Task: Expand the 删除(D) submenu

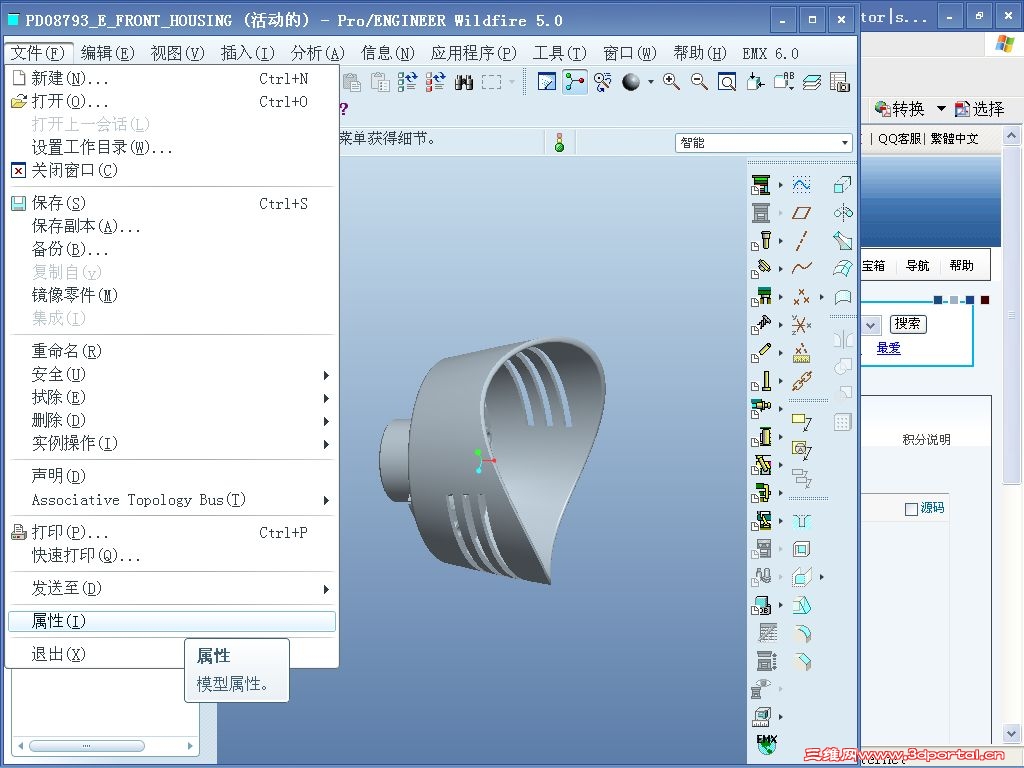Action: click(172, 421)
